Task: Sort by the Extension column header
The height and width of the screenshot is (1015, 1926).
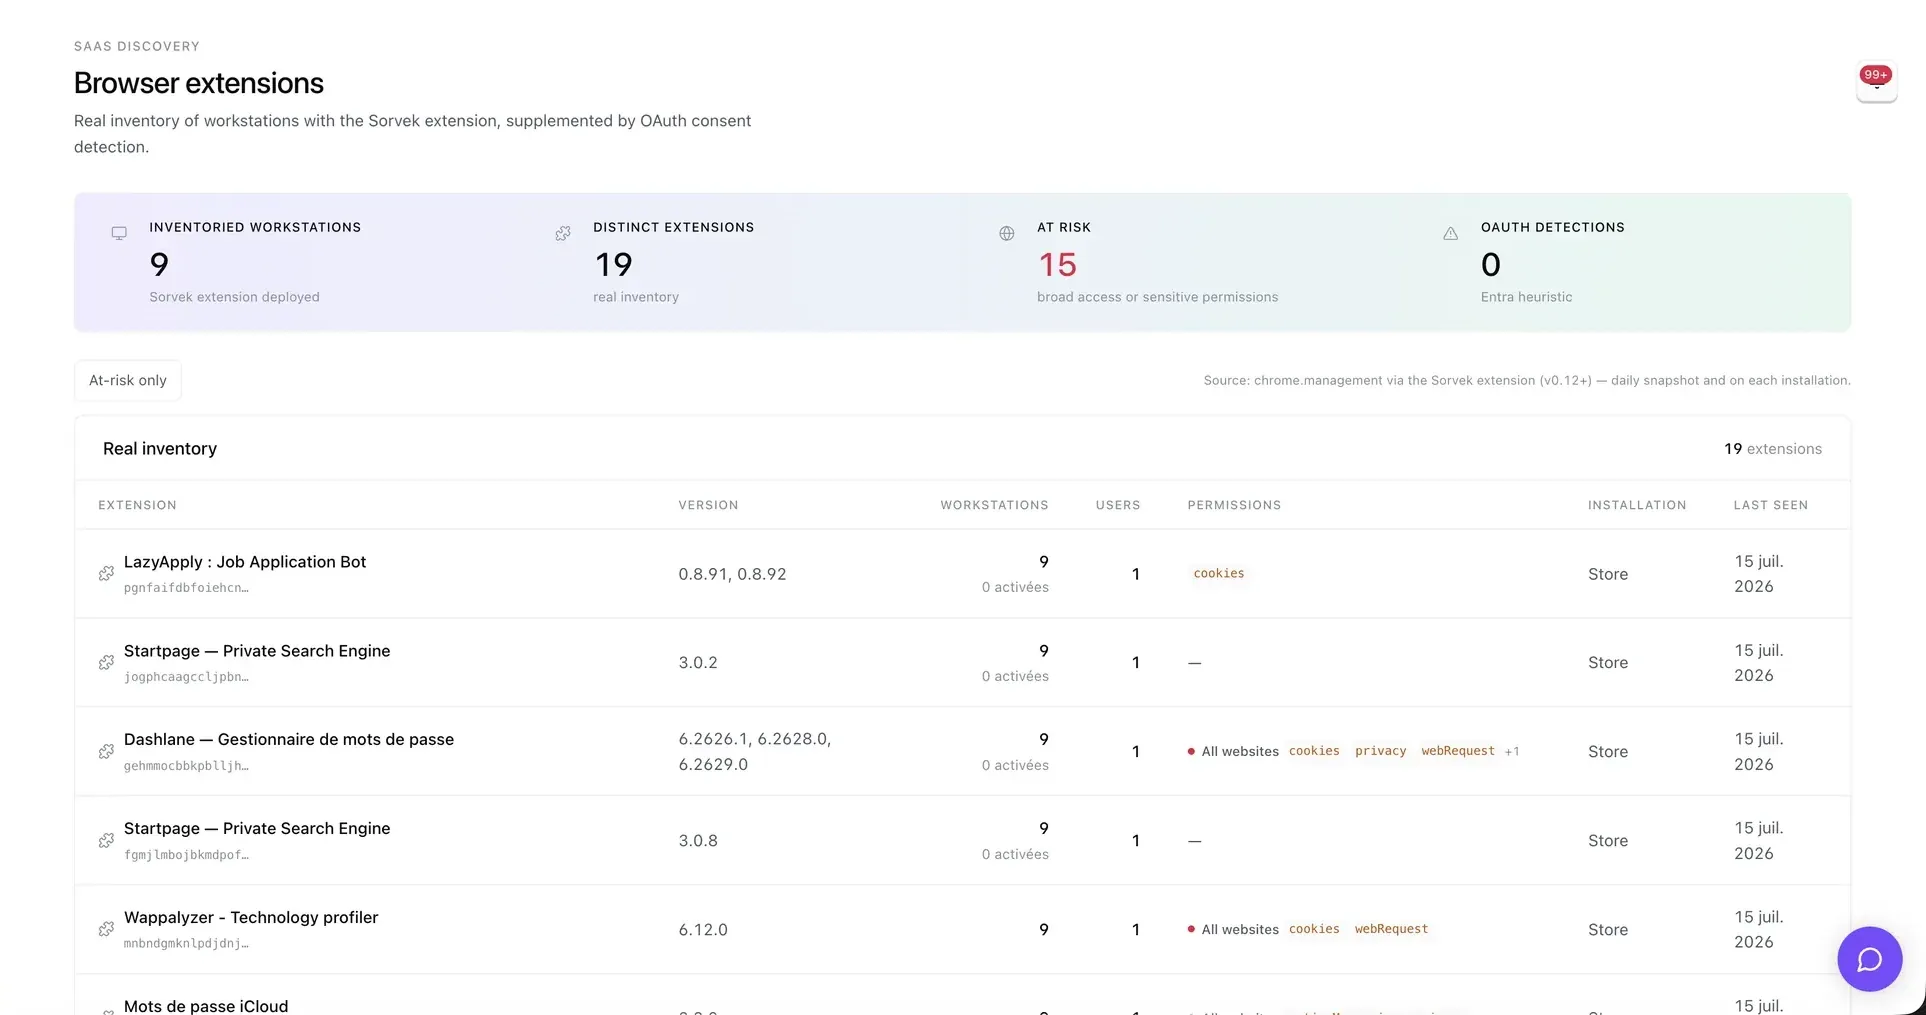Action: [137, 505]
